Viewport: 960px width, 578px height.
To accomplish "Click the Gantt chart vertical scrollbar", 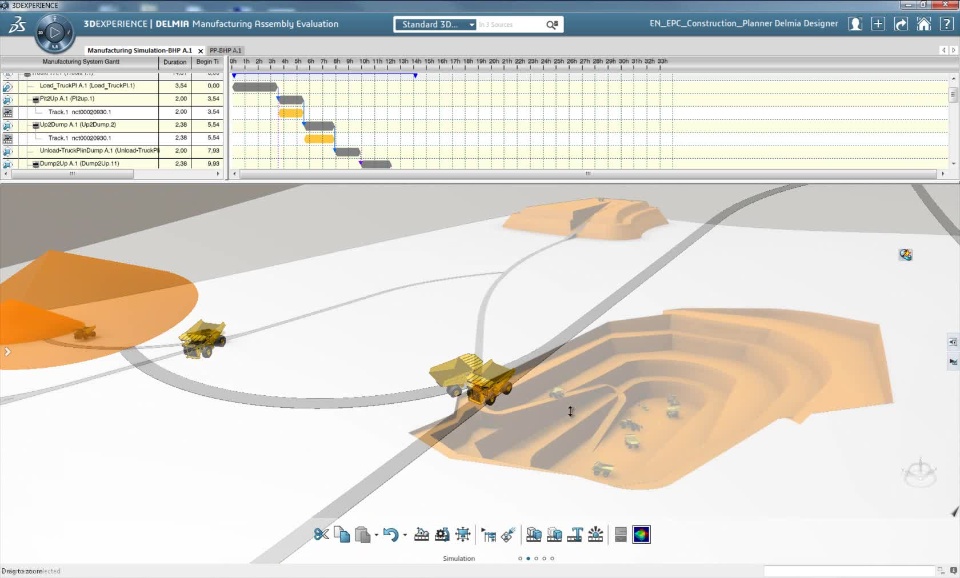I will pyautogui.click(x=953, y=95).
